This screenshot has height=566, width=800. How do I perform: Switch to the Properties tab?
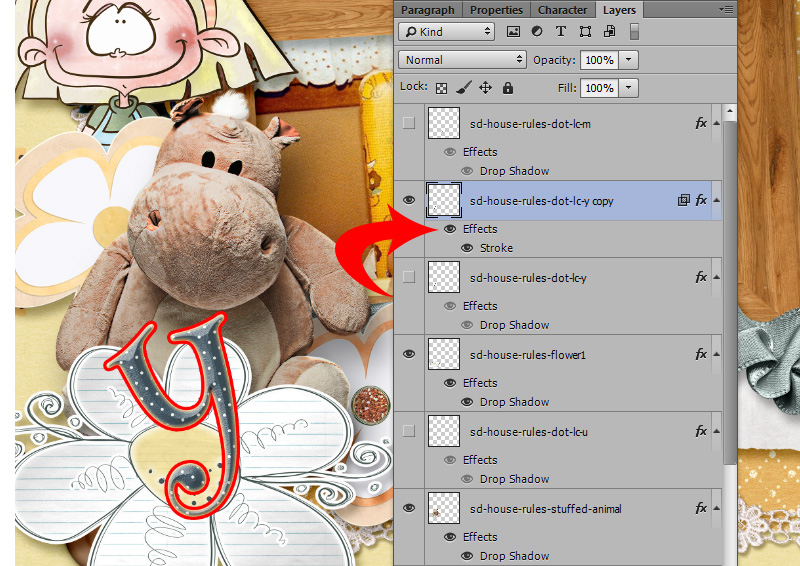[496, 10]
